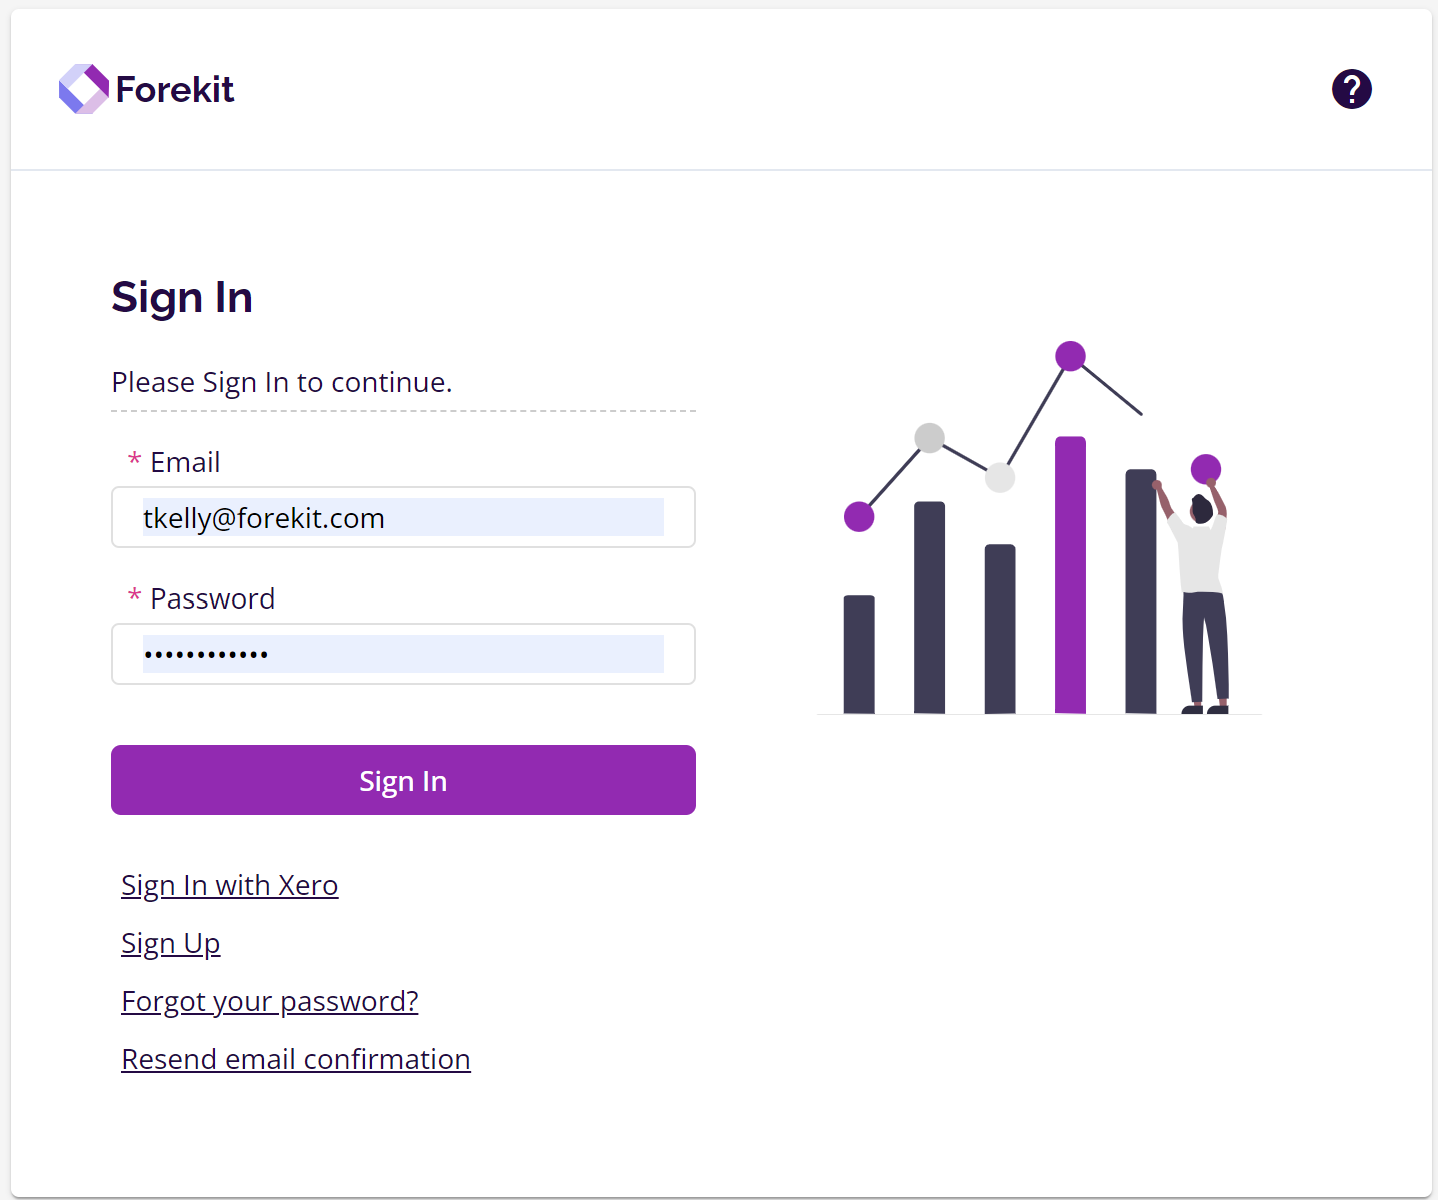Click the topmost purple dot on the chart line
The width and height of the screenshot is (1438, 1200).
click(x=1070, y=356)
